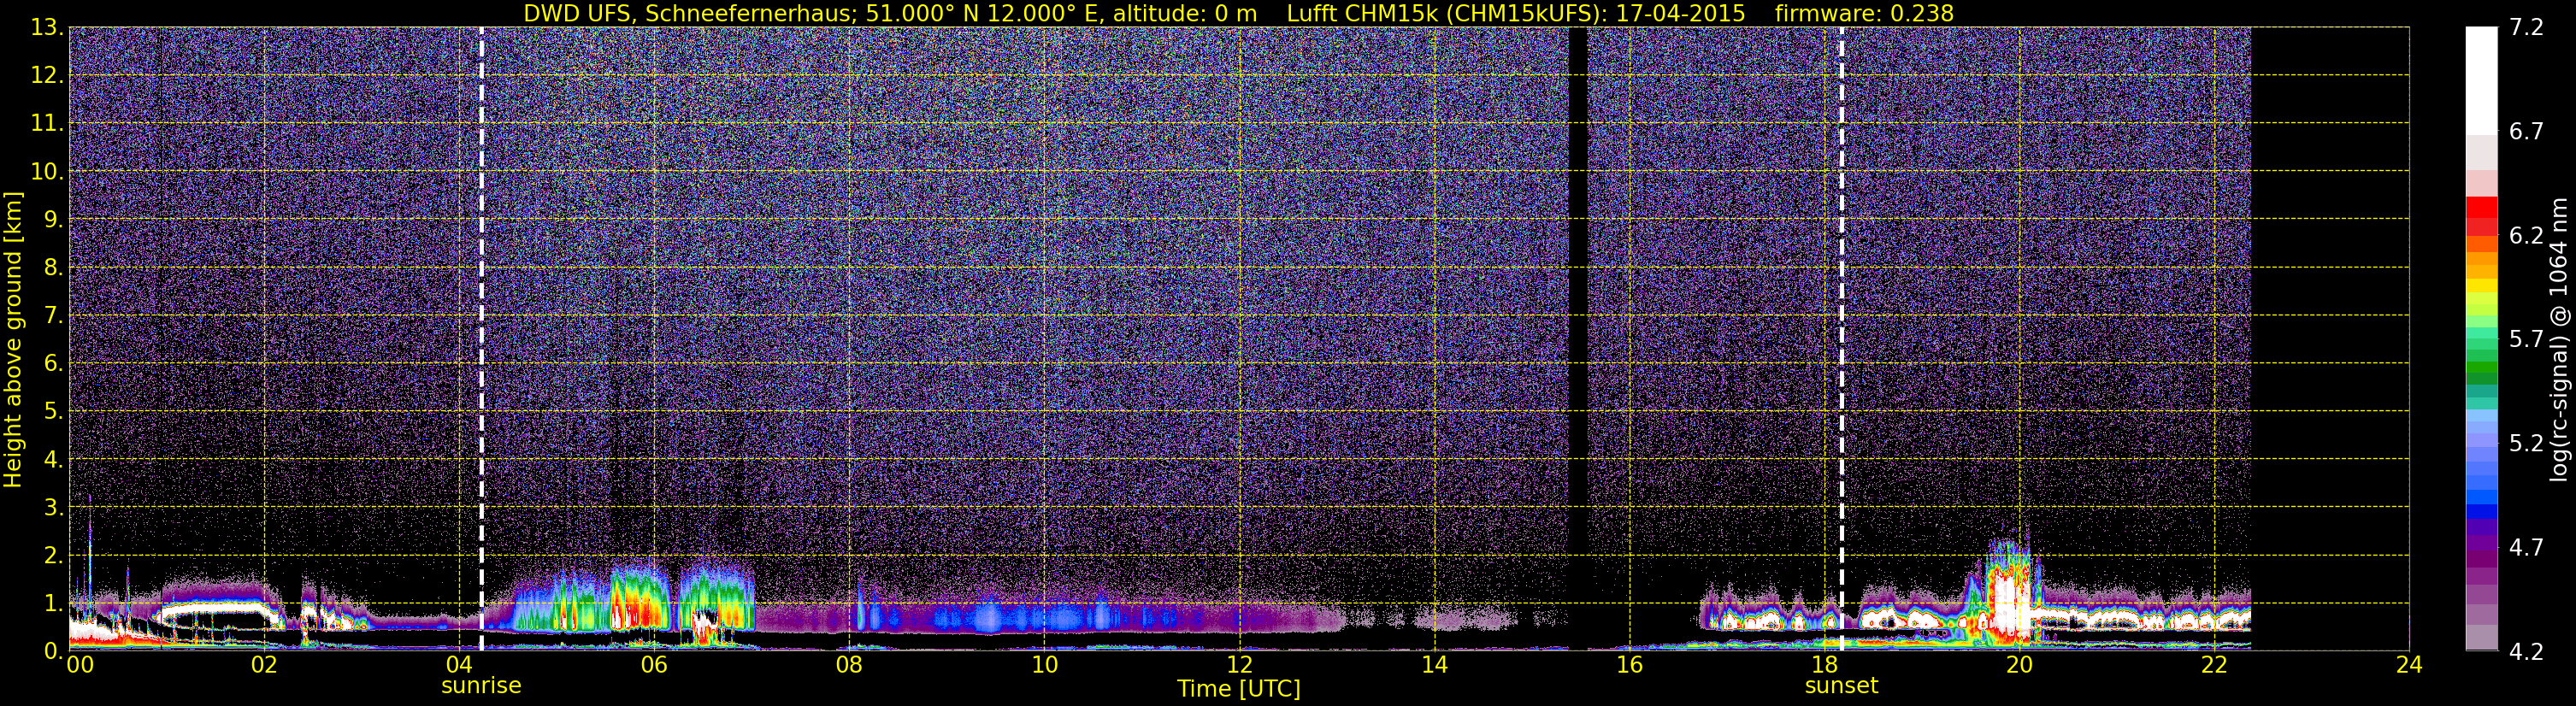Click the height axis tick '10.'
Screen dimensions: 2576x706
pos(46,172)
